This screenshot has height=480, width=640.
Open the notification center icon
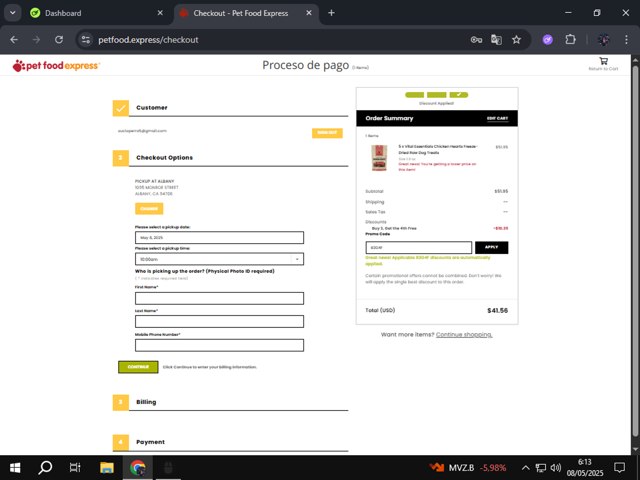620,467
